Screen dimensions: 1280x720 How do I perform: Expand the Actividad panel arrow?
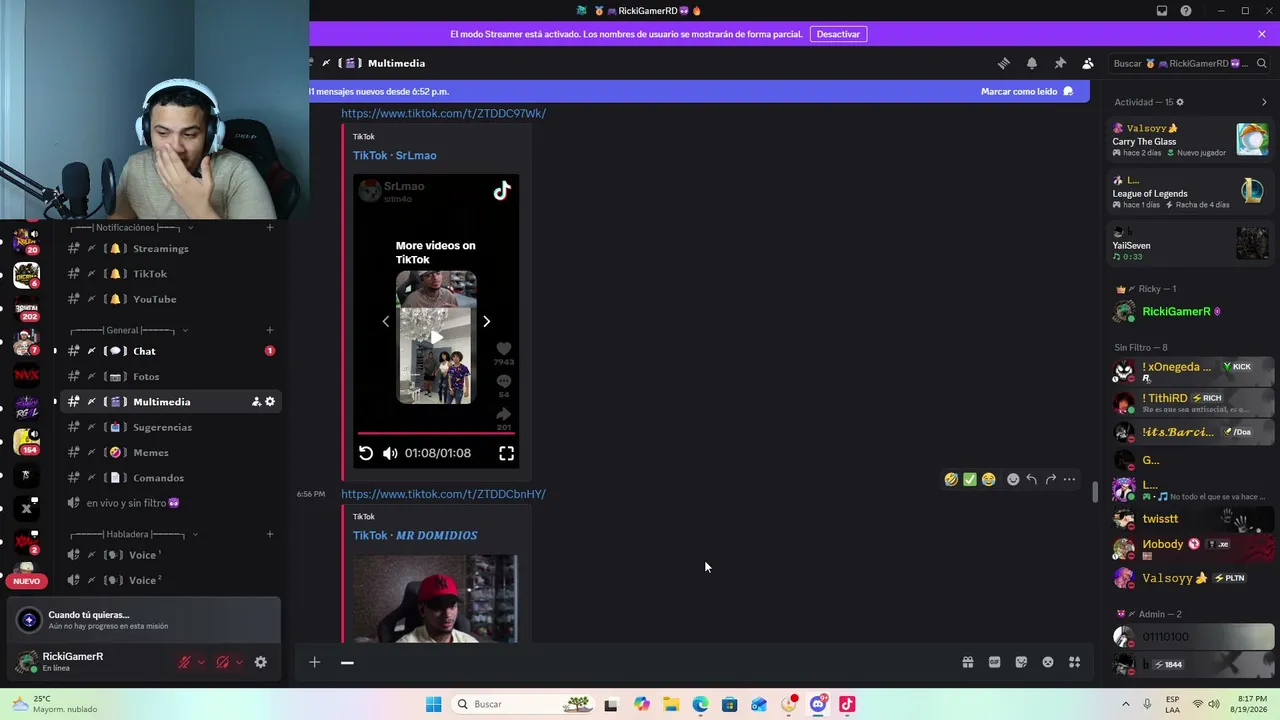pyautogui.click(x=1264, y=102)
